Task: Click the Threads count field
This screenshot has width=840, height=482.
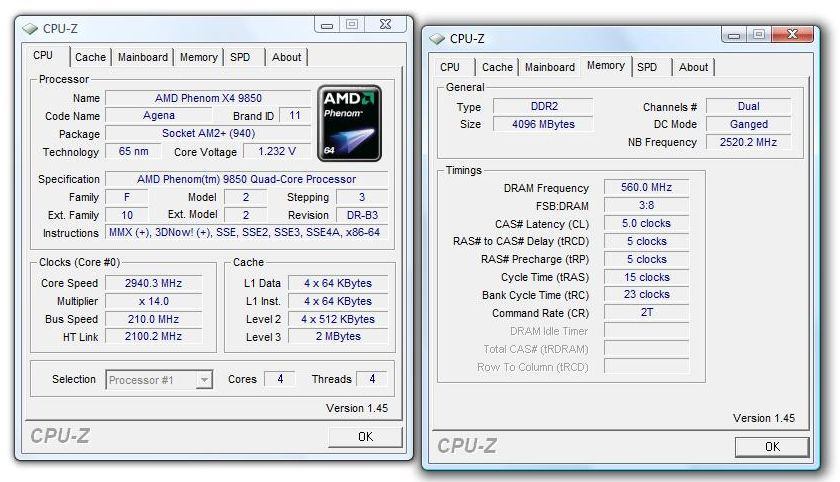Action: [x=372, y=379]
